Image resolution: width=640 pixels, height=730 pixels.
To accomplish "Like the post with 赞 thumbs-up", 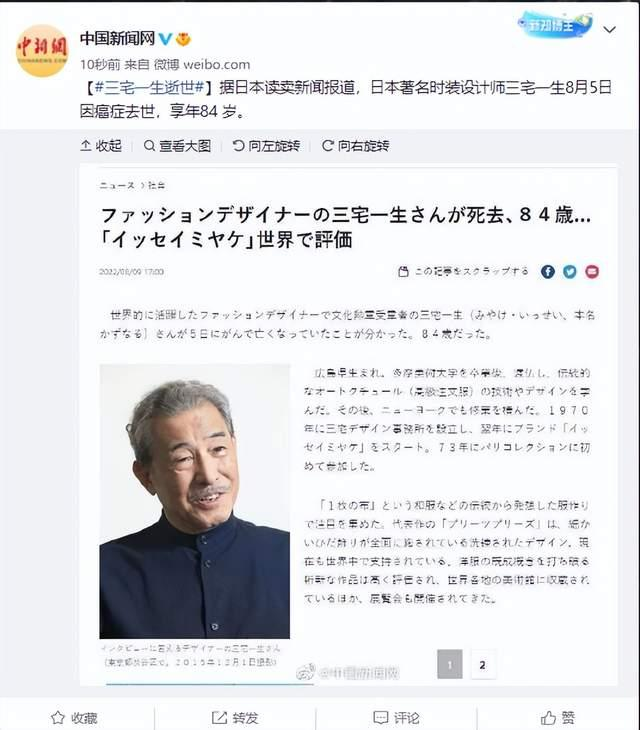I will 558,717.
